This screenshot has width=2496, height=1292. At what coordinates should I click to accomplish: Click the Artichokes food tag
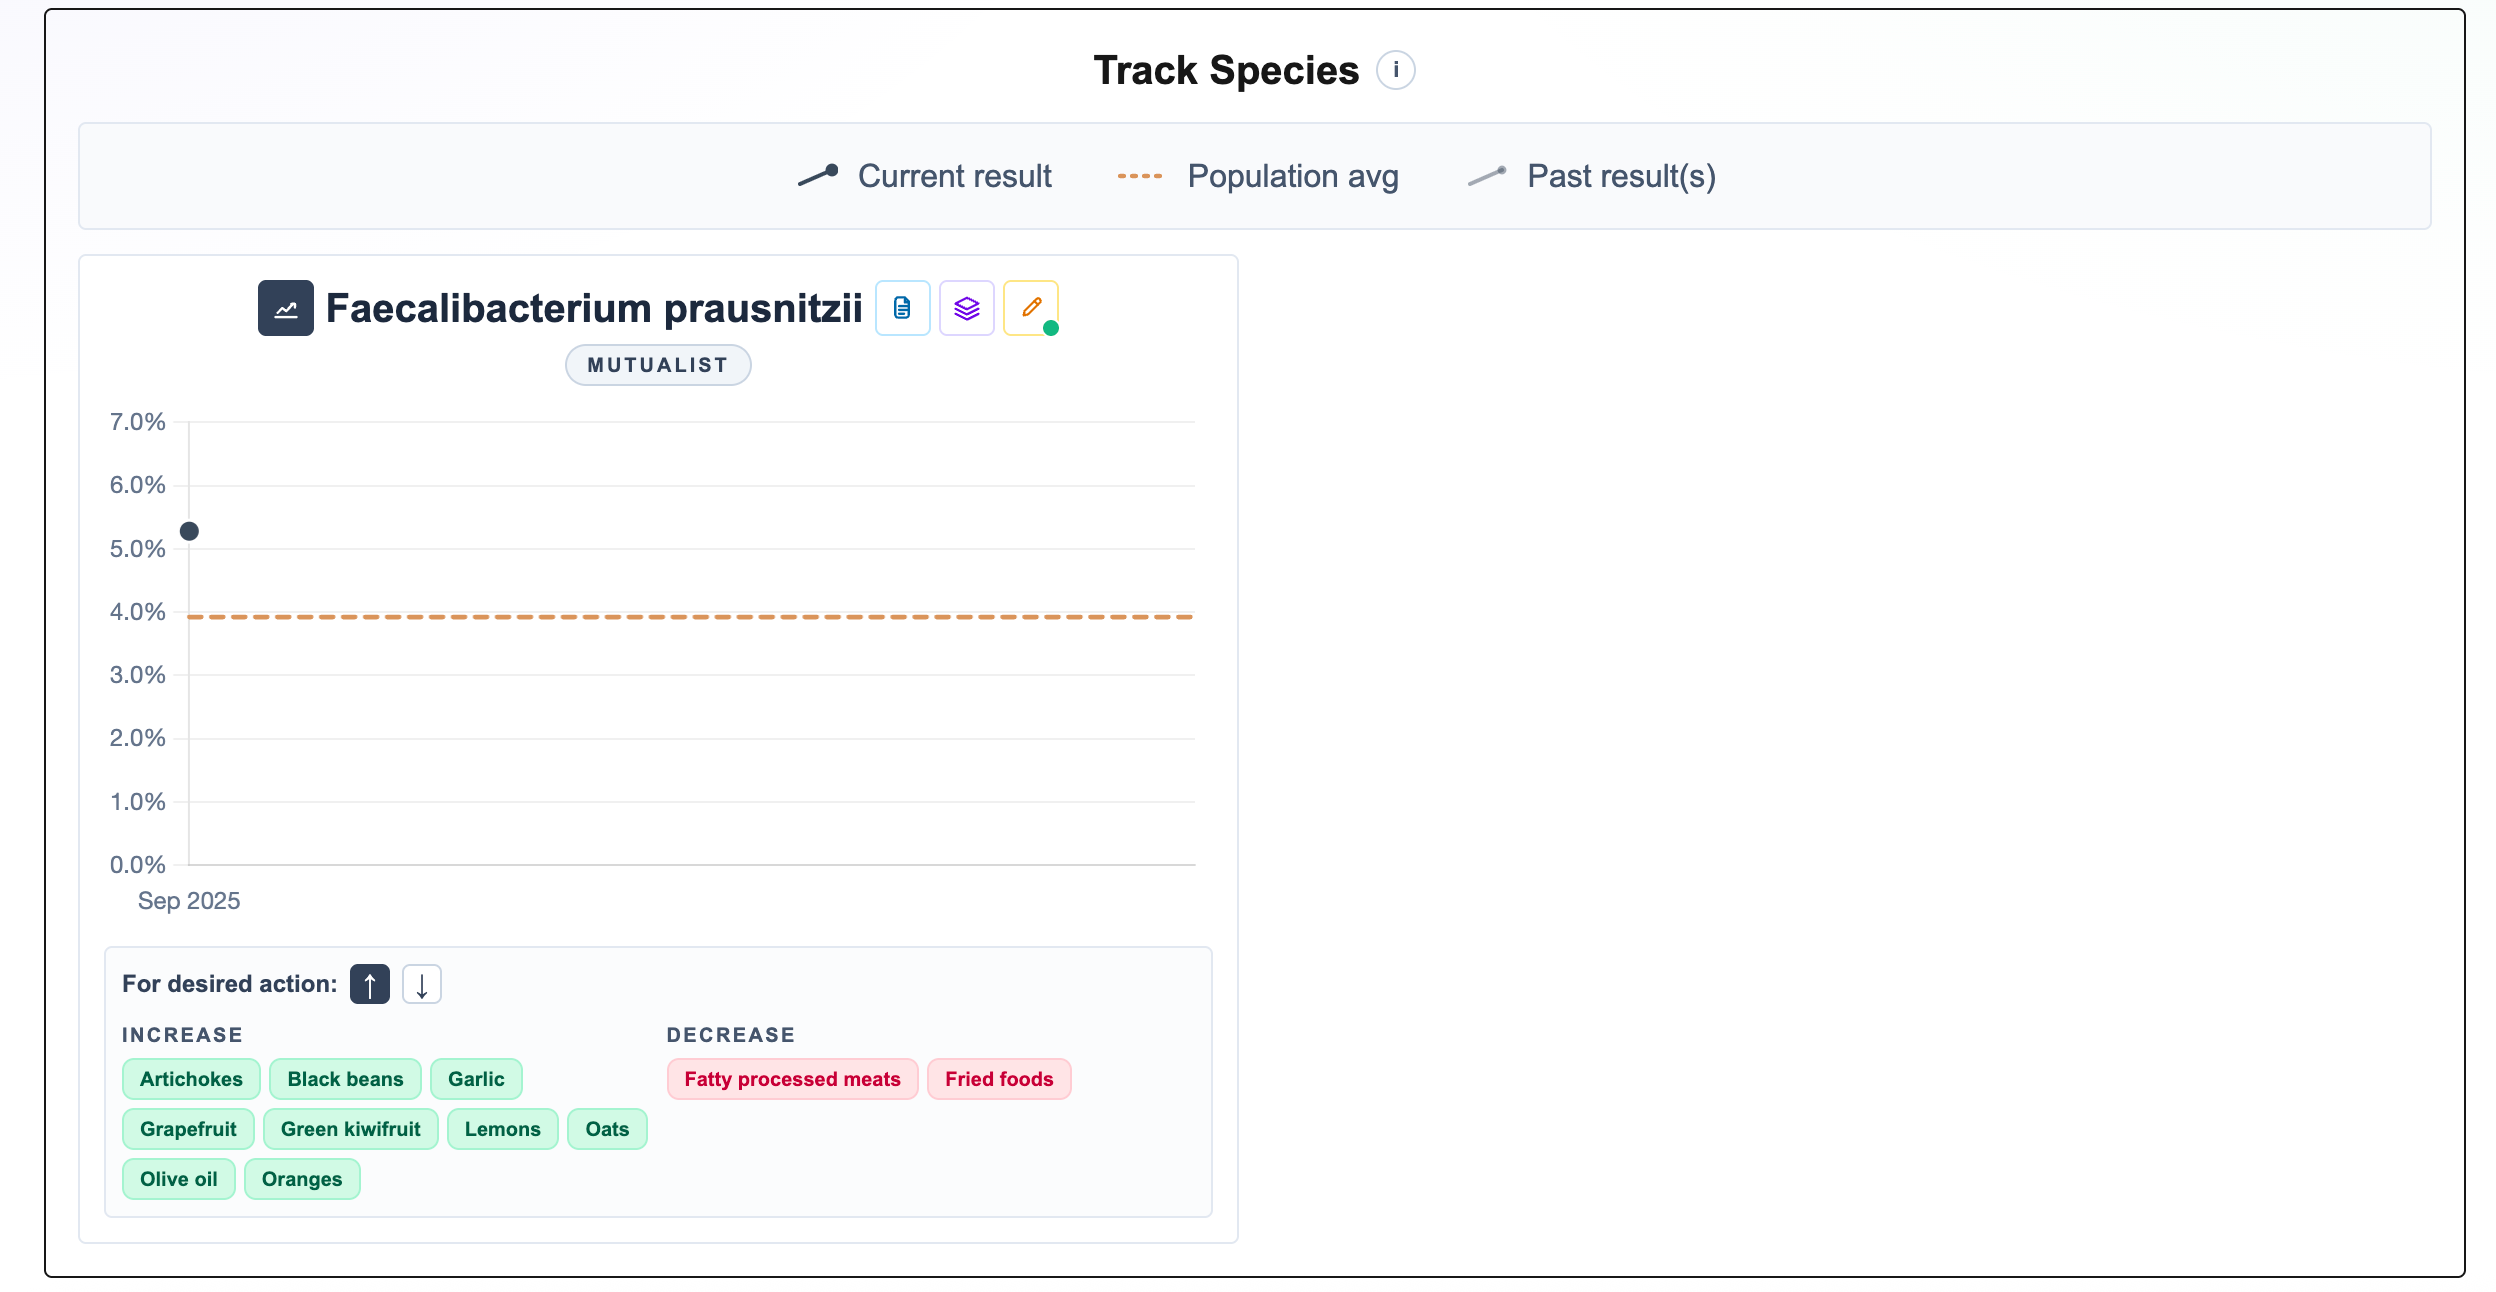(191, 1079)
